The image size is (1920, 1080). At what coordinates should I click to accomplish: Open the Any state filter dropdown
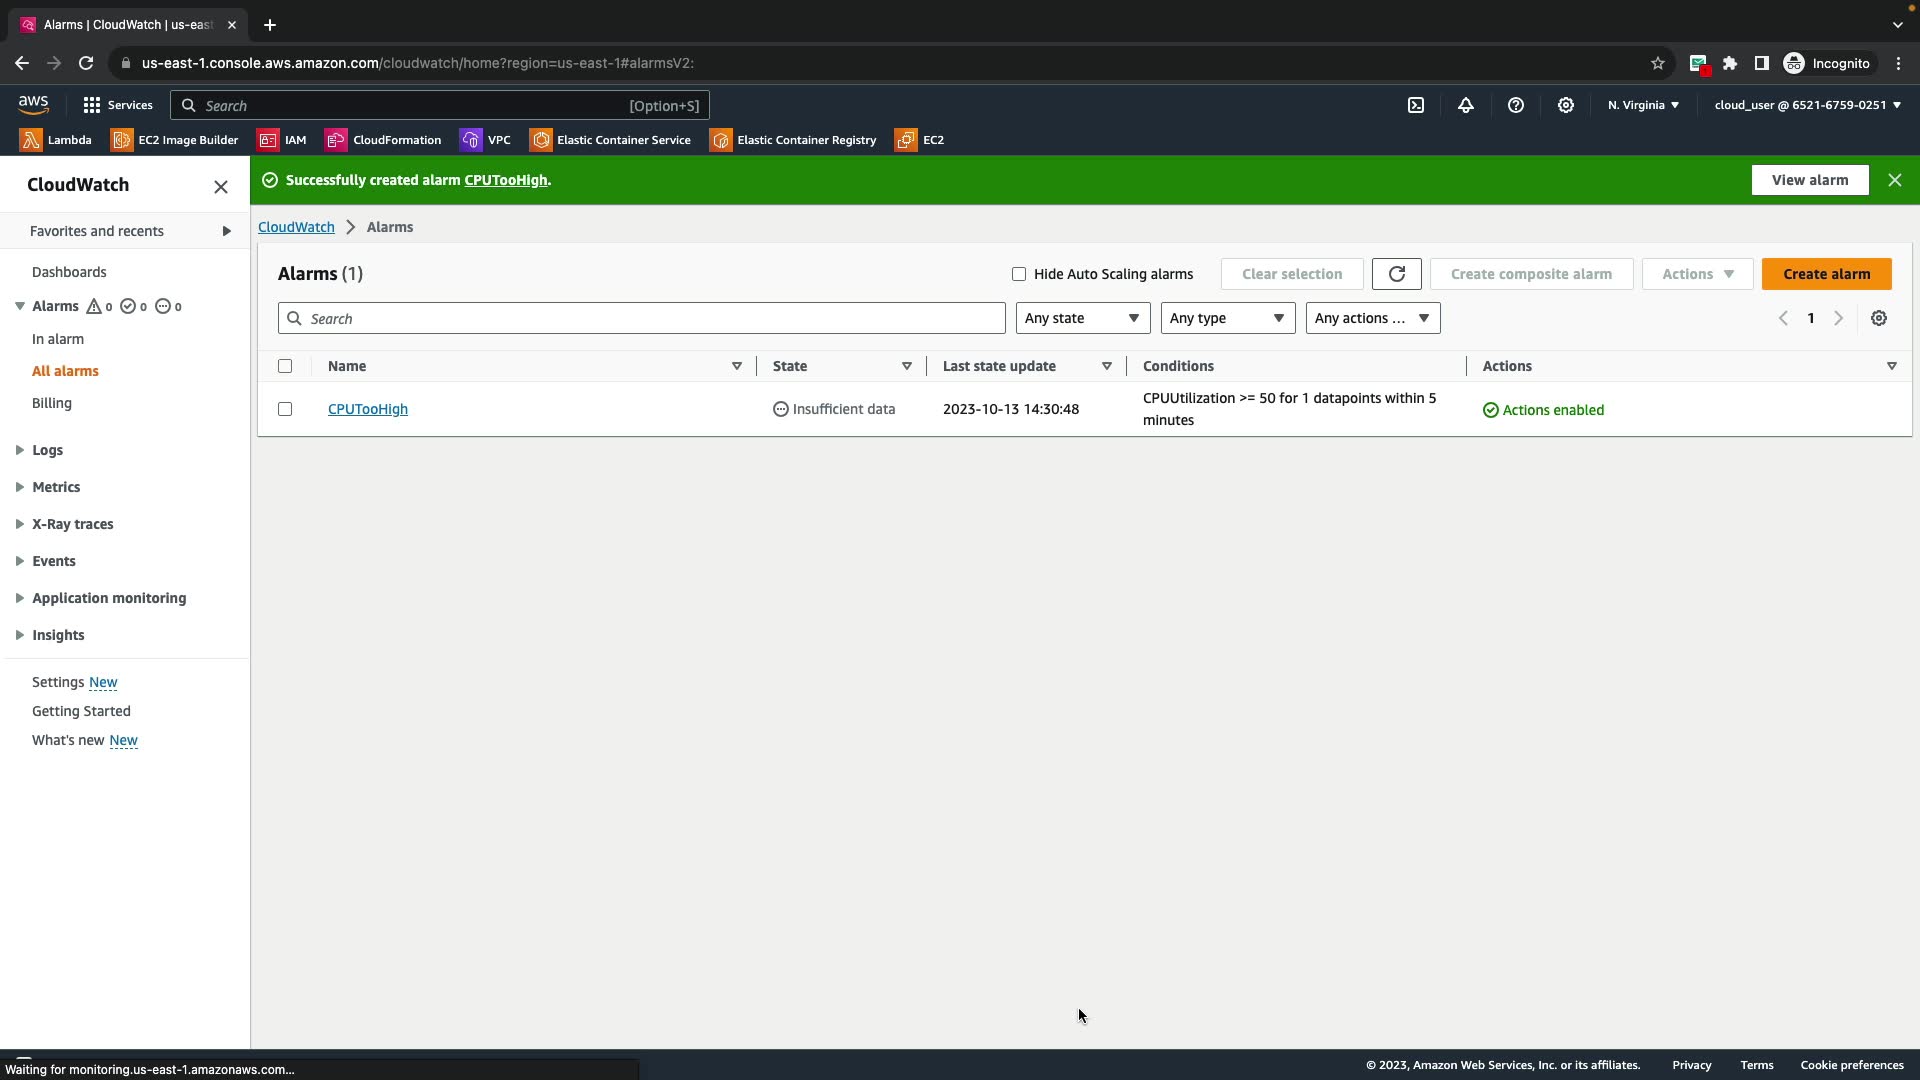(1082, 318)
